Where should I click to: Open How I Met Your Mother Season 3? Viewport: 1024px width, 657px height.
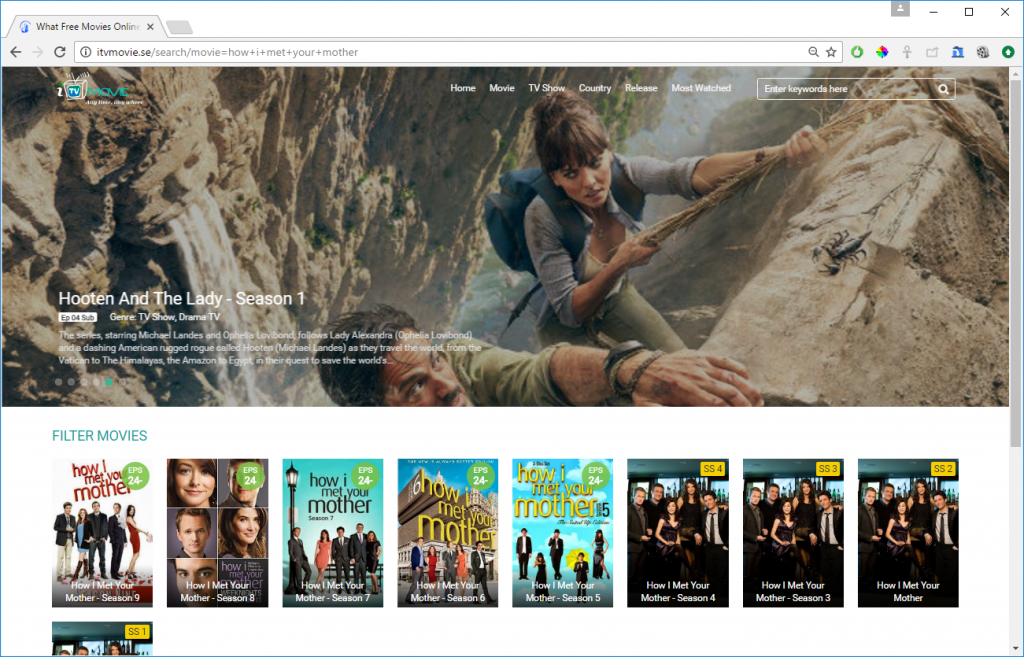pos(793,533)
